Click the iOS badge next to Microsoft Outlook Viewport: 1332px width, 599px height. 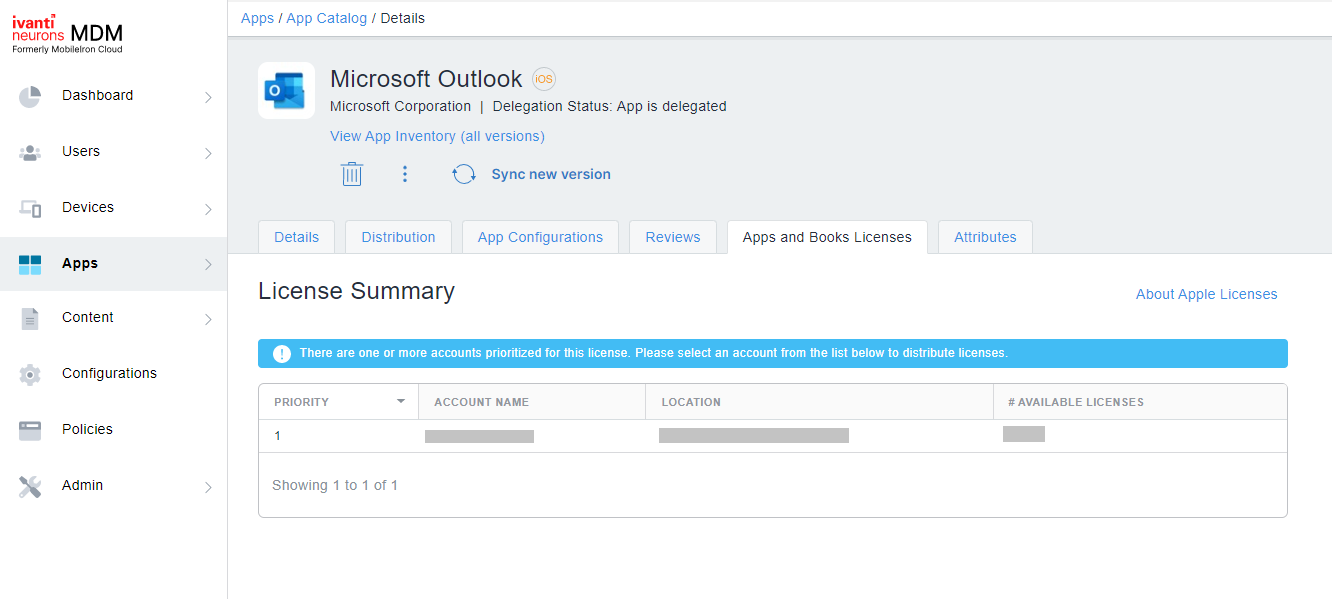[x=543, y=78]
